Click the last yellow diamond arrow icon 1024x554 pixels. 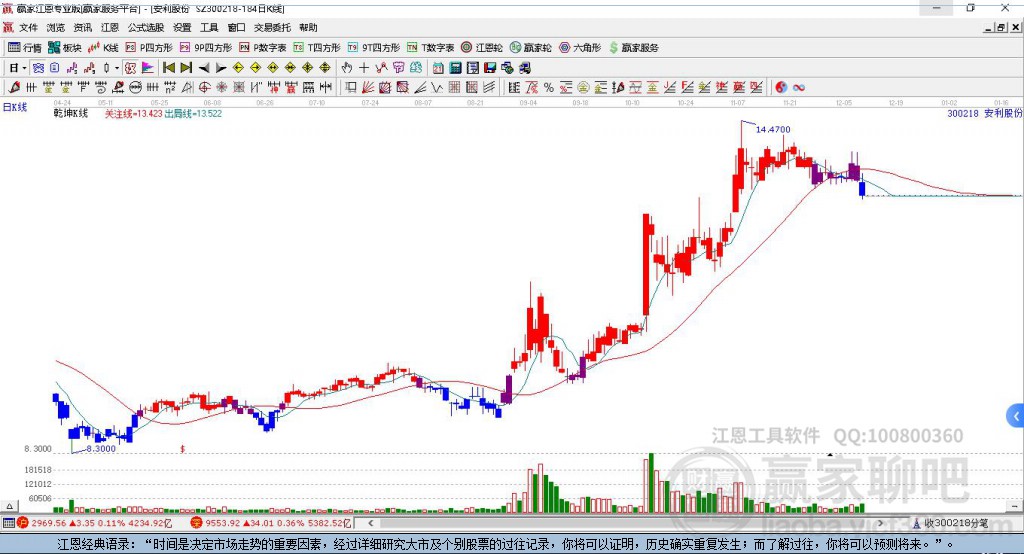[x=325, y=68]
